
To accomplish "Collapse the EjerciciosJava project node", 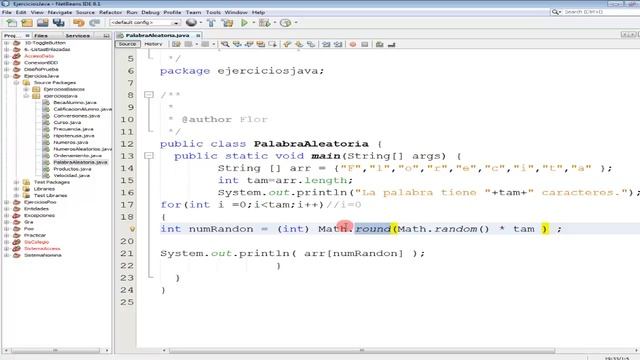I will click(7, 76).
